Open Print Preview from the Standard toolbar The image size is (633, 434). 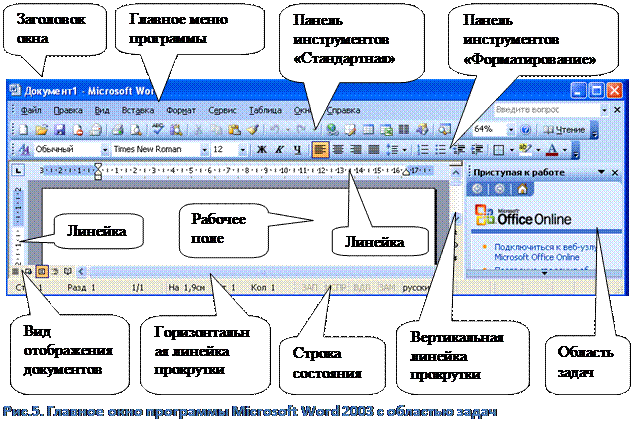[136, 130]
